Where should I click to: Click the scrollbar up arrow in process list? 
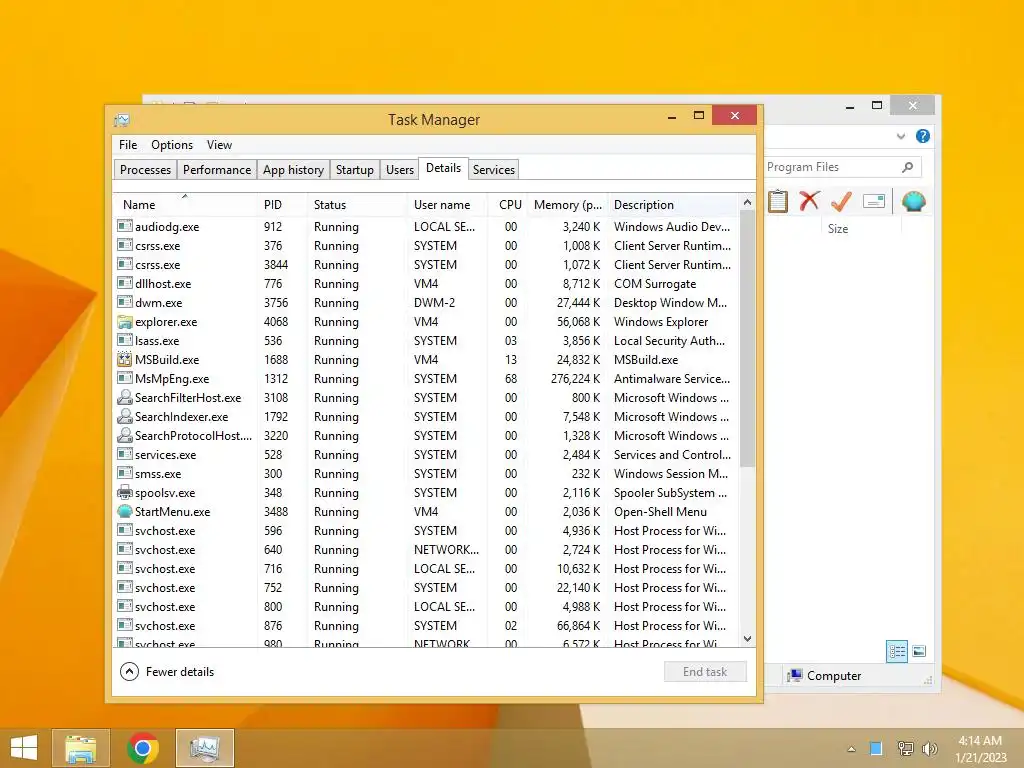(x=748, y=202)
